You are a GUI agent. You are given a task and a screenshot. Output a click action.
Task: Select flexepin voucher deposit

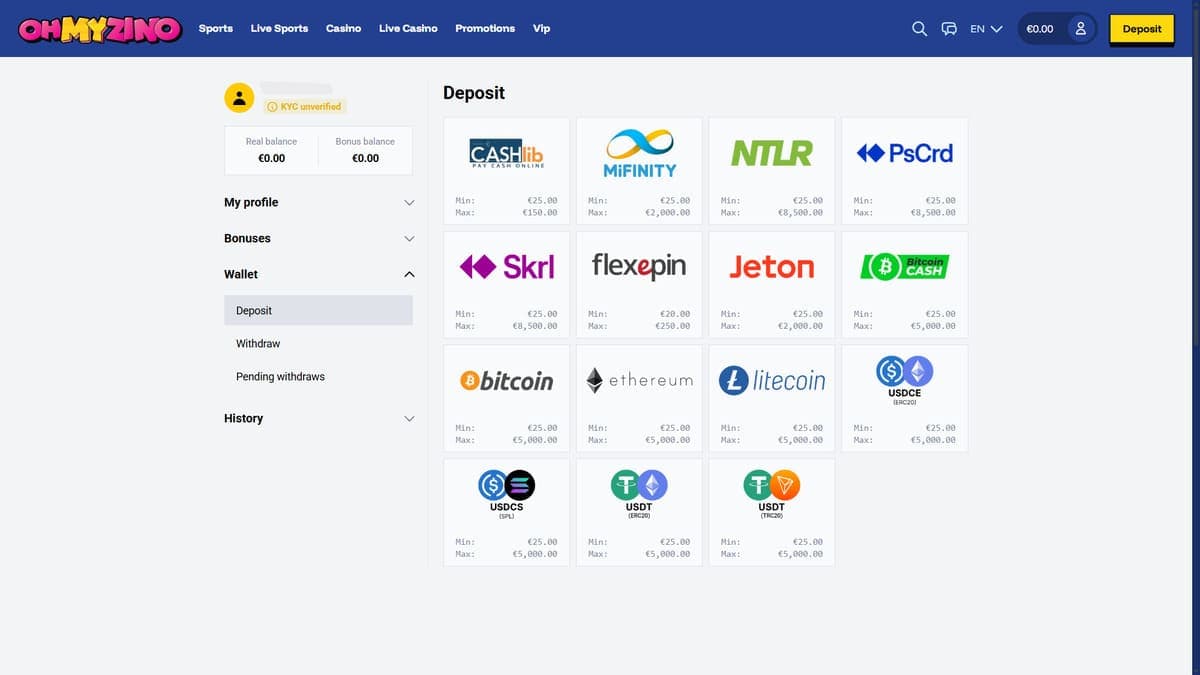640,284
